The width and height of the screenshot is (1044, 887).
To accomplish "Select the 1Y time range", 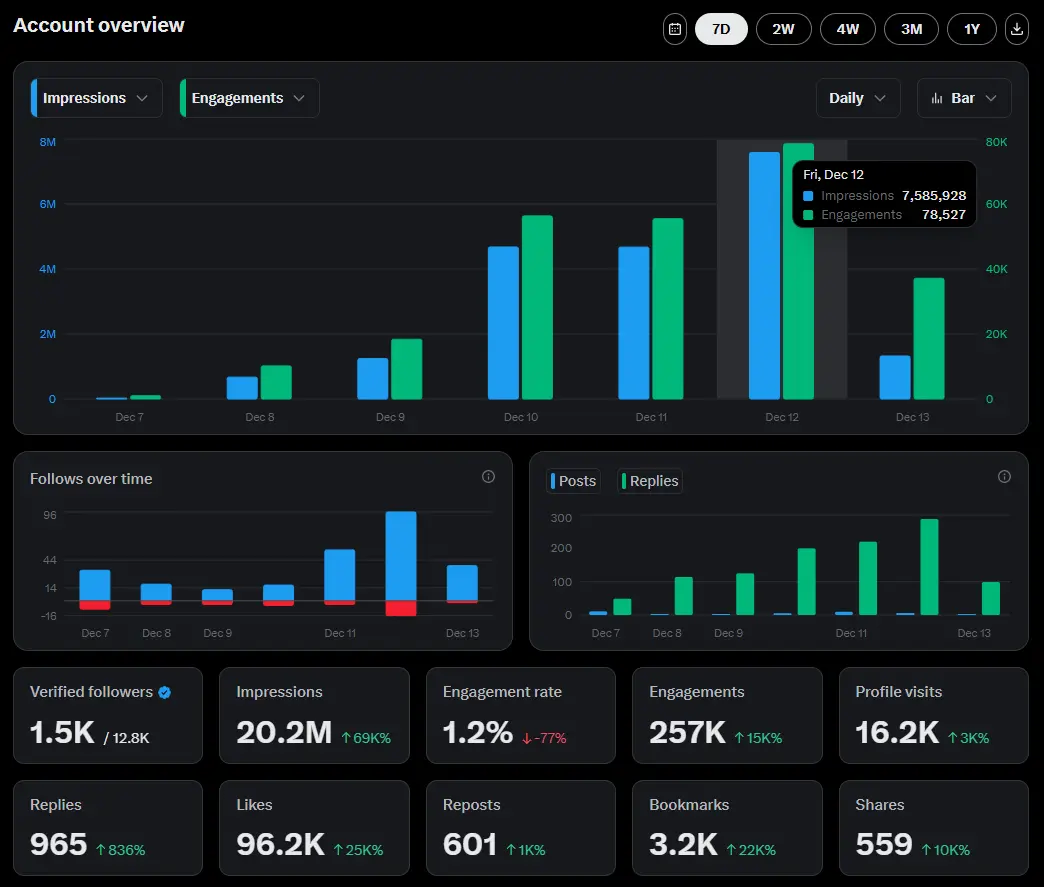I will (971, 29).
